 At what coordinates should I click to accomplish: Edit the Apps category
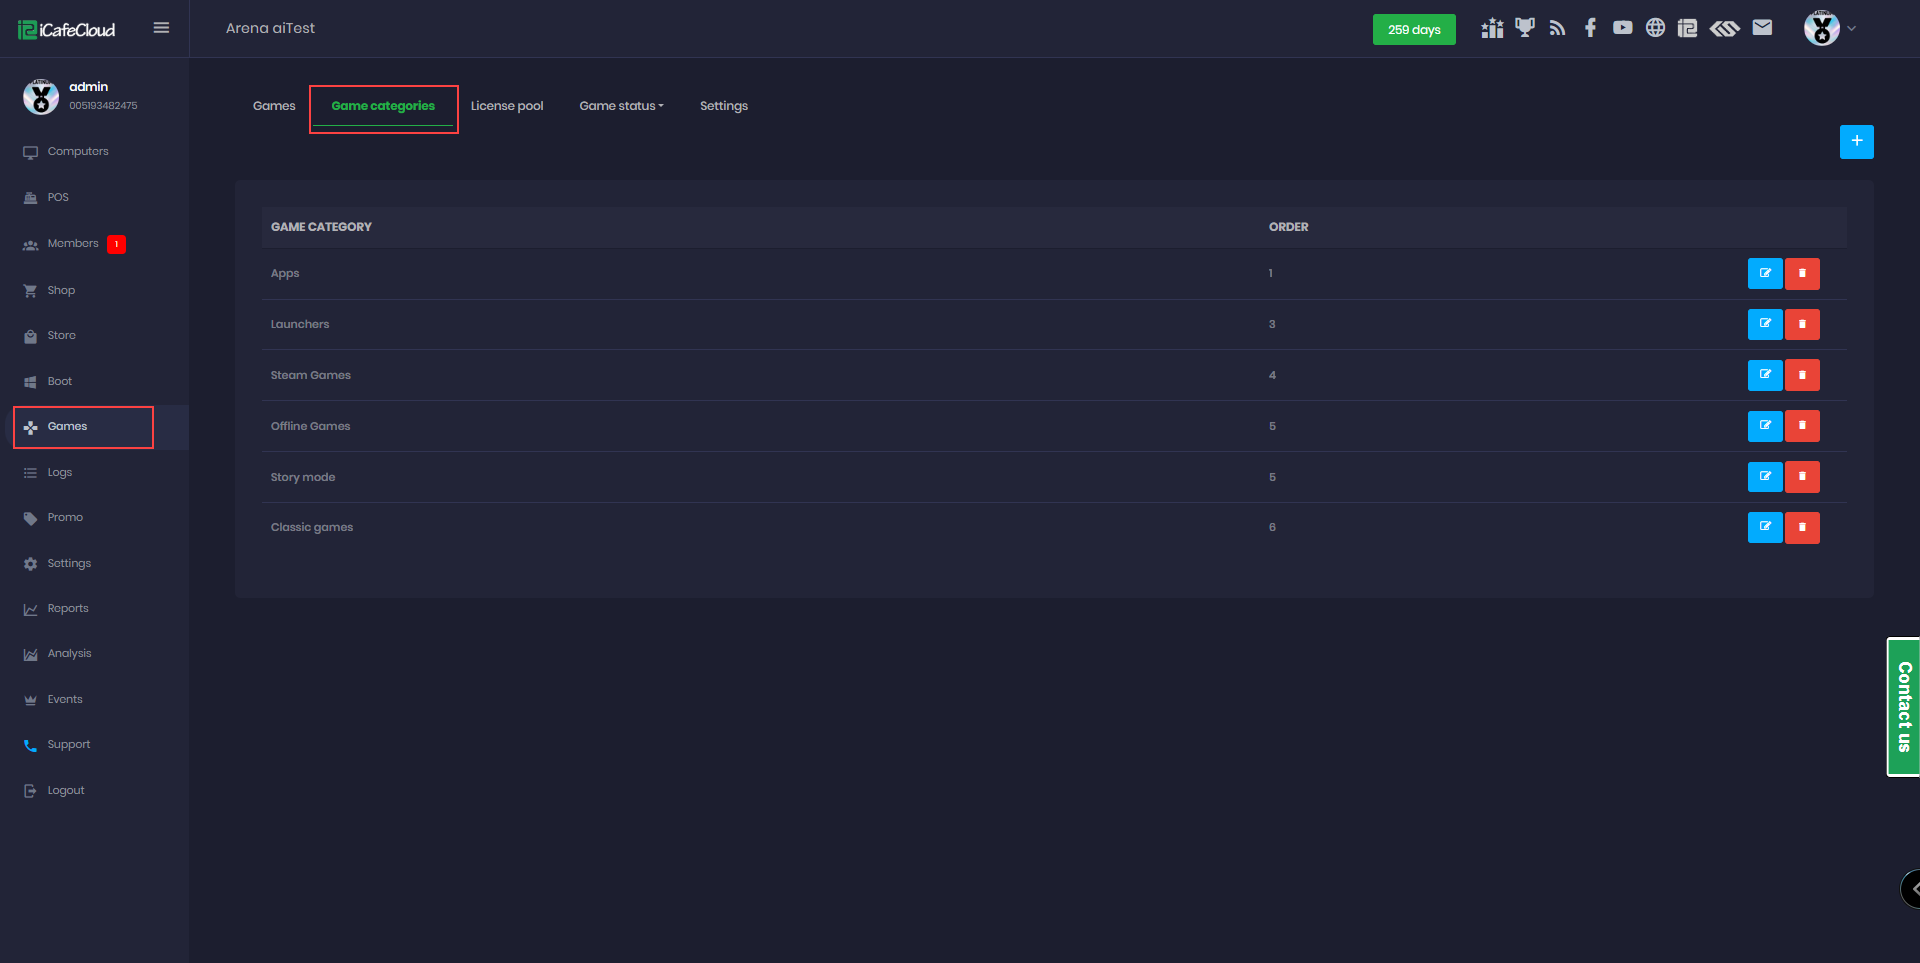(x=1765, y=273)
